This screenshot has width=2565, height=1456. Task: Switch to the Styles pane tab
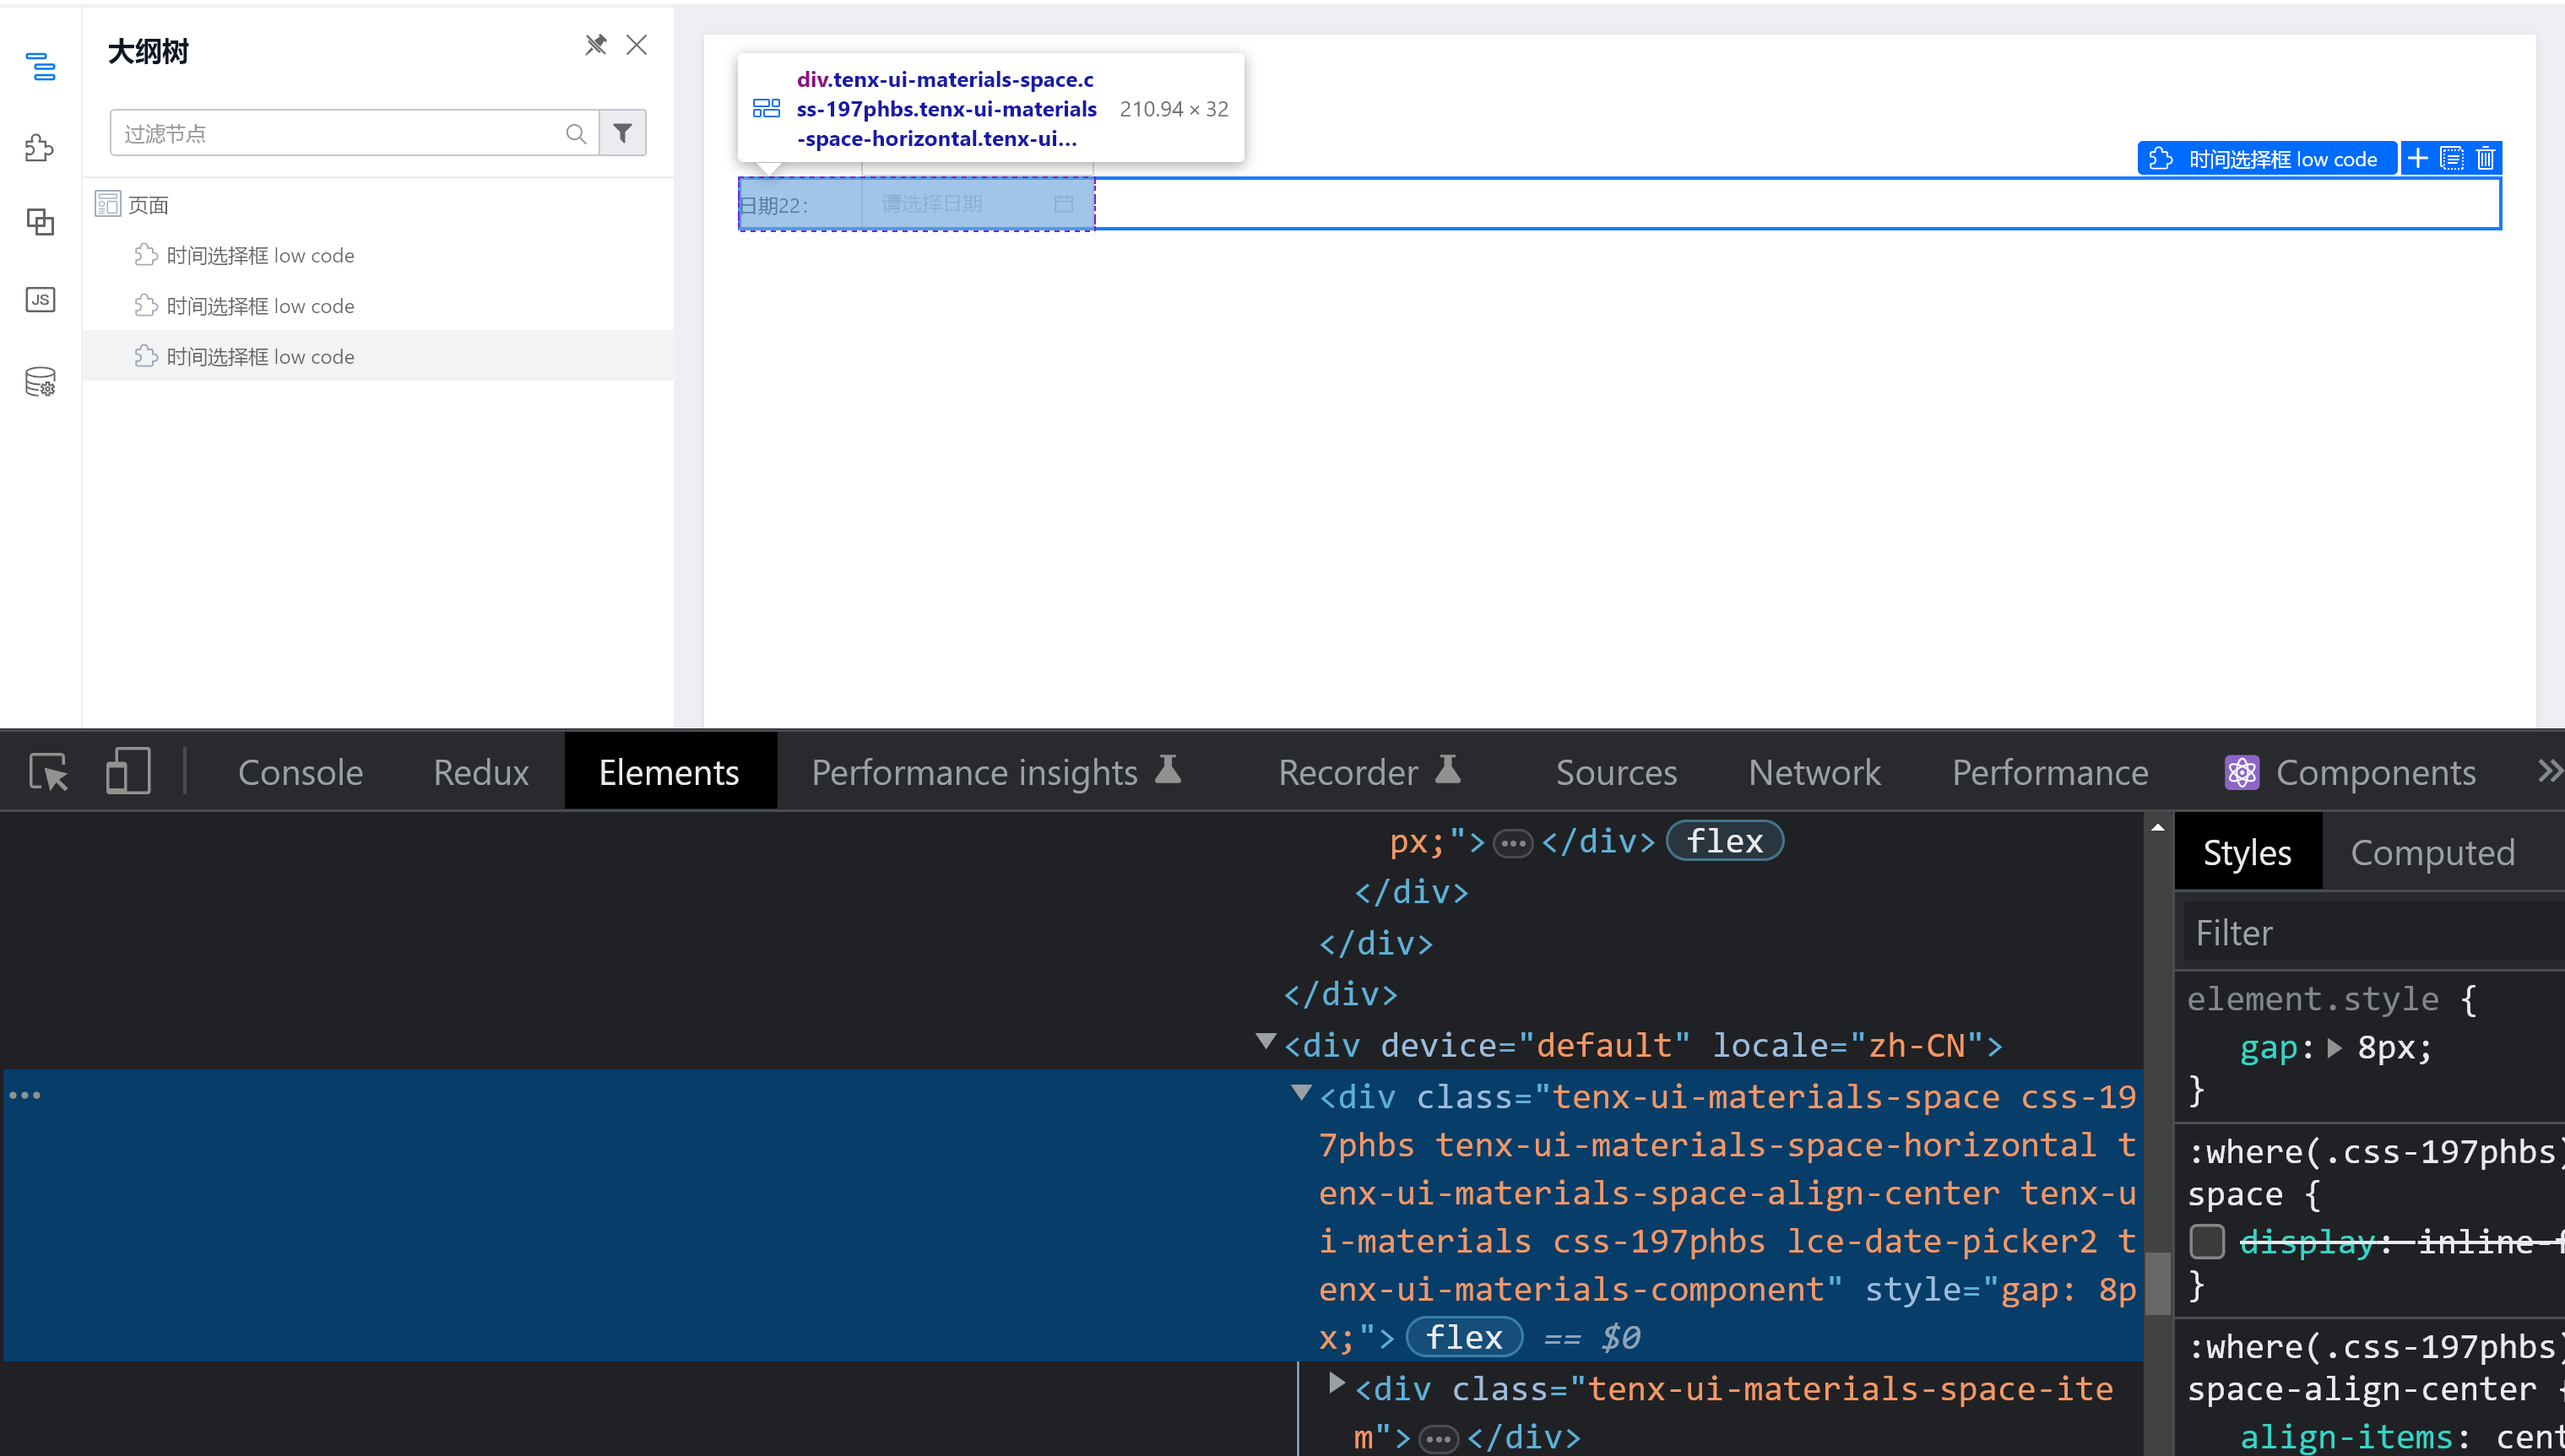coord(2247,852)
